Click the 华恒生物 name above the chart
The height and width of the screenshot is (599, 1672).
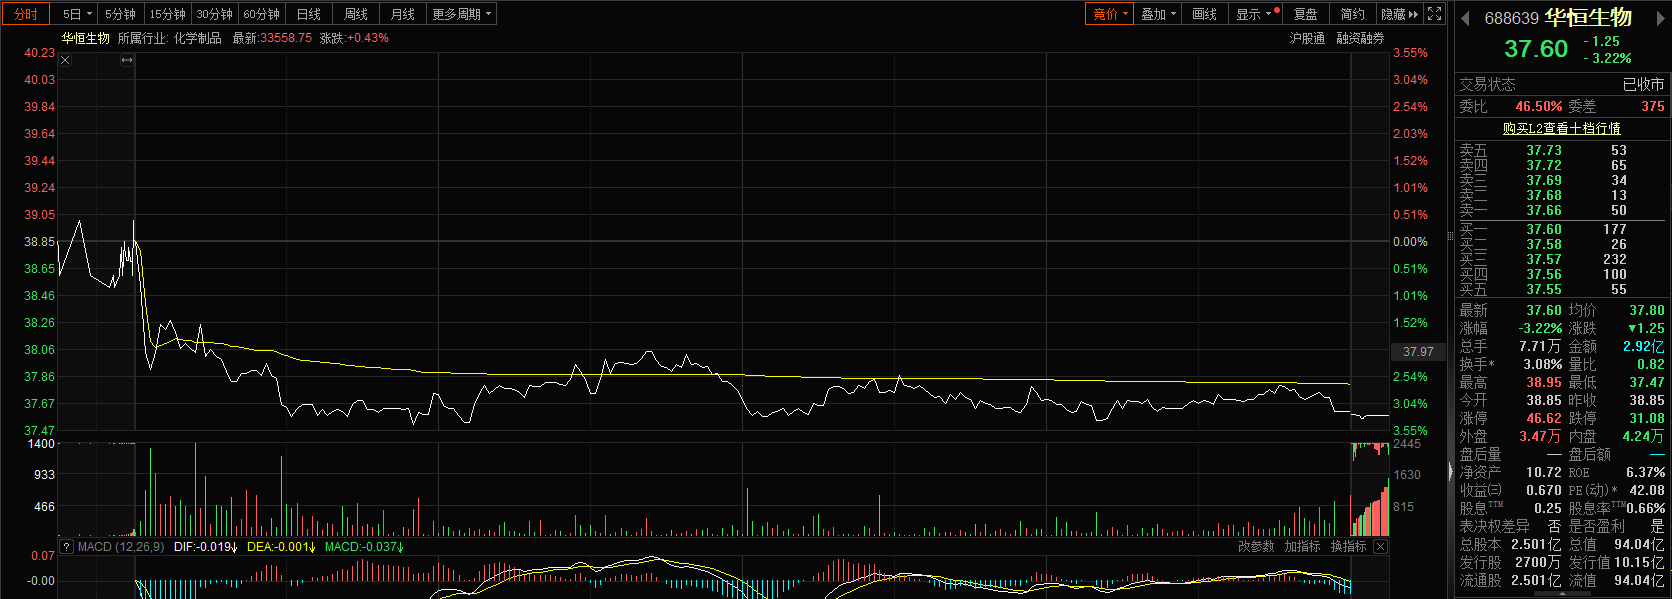pos(86,38)
